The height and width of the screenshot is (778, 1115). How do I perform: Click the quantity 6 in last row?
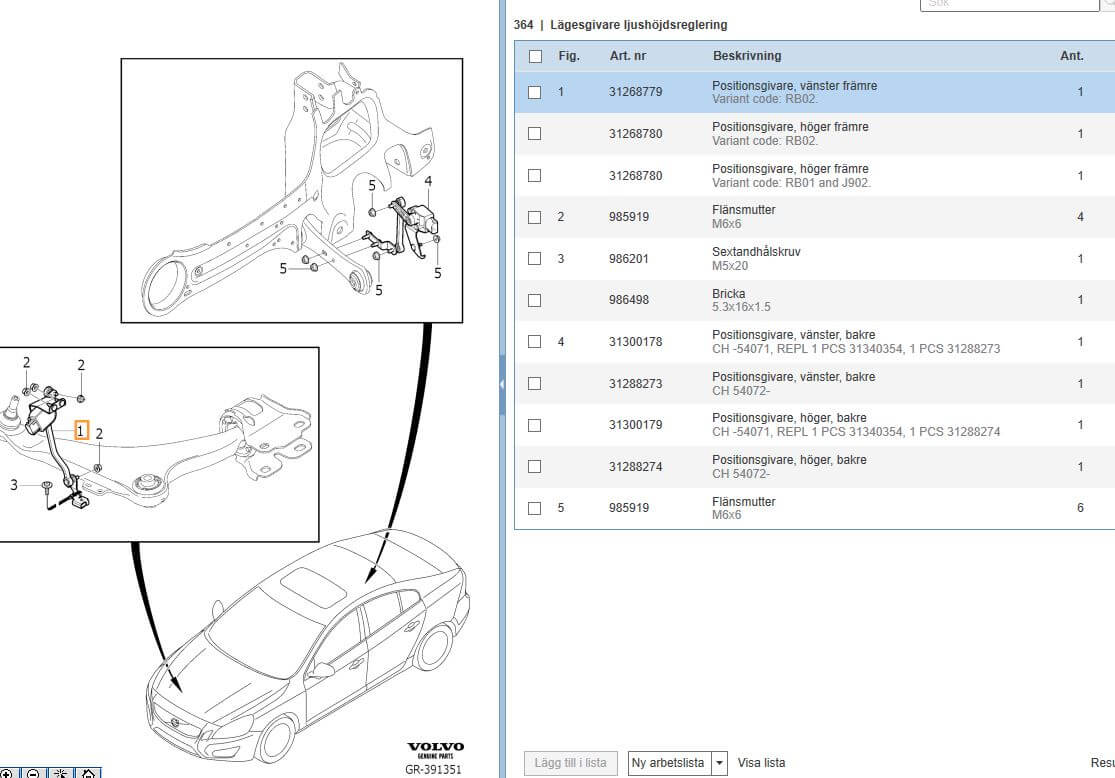pos(1080,508)
